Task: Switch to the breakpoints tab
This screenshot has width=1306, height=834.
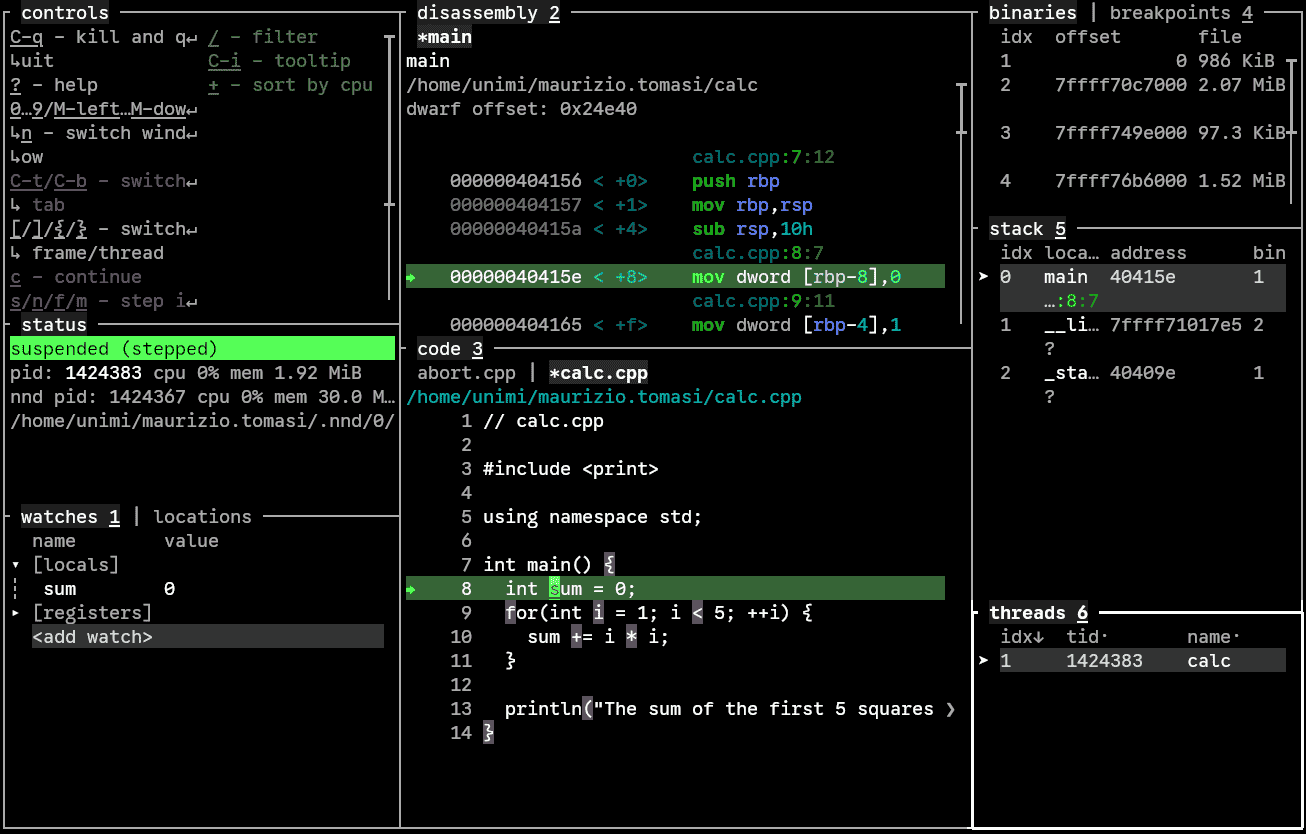Action: click(x=1170, y=13)
